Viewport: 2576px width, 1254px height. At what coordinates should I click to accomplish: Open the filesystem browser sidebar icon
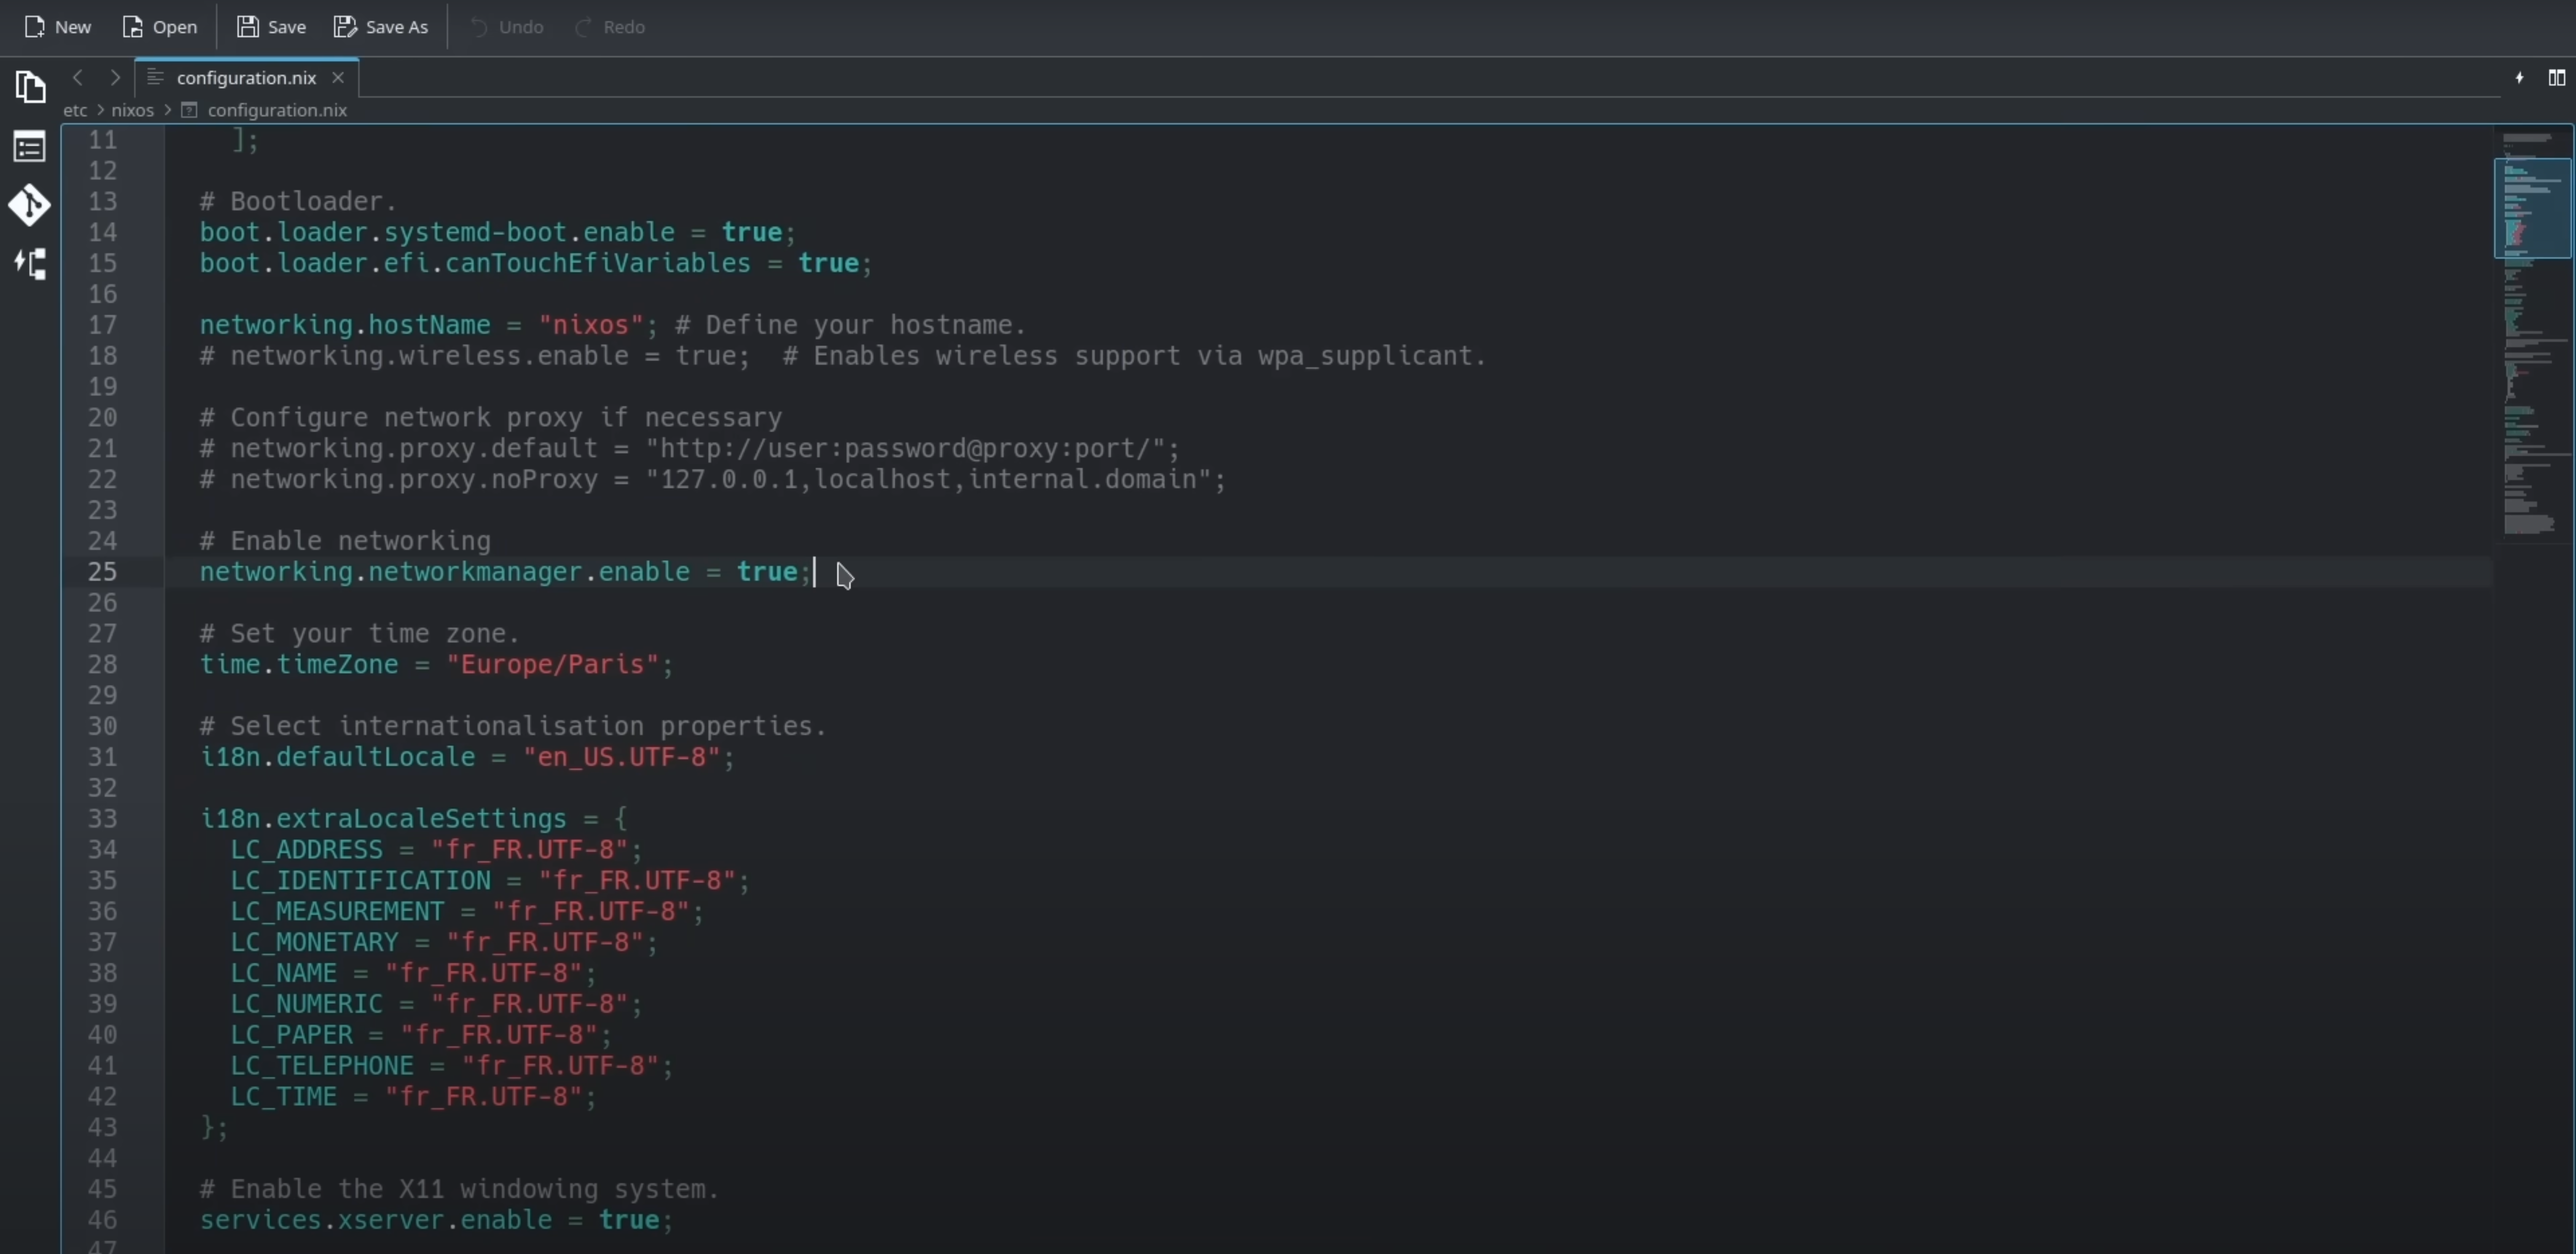[30, 264]
